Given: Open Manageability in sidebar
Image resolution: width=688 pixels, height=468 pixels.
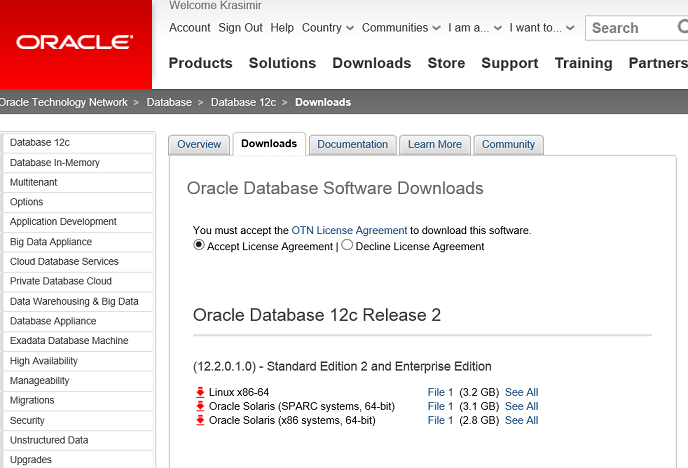Looking at the screenshot, I should coord(78,381).
